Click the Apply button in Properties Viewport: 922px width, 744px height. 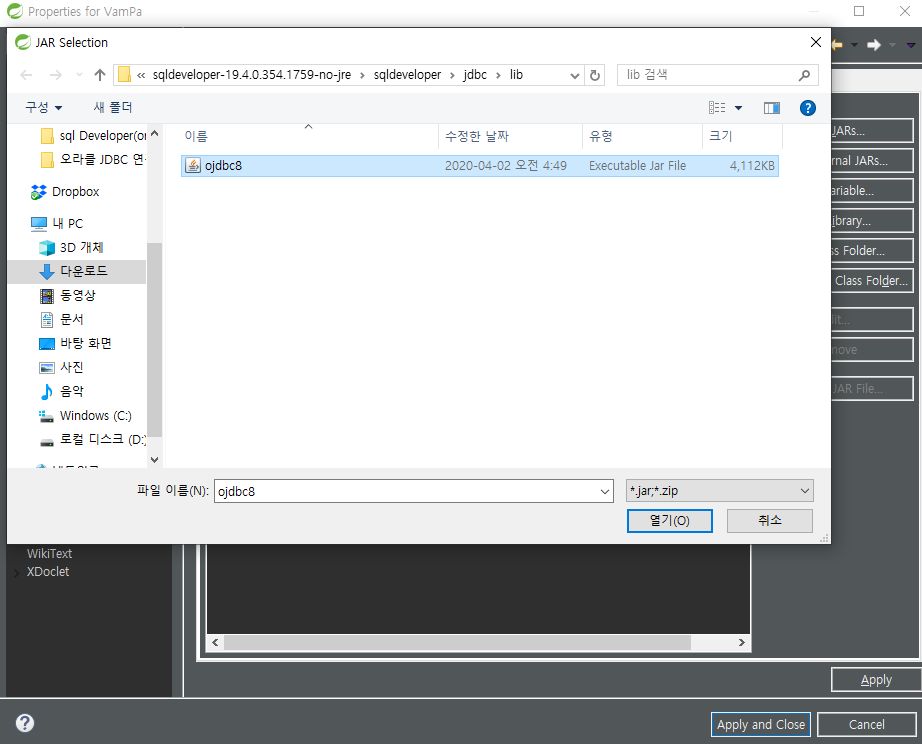pyautogui.click(x=876, y=680)
